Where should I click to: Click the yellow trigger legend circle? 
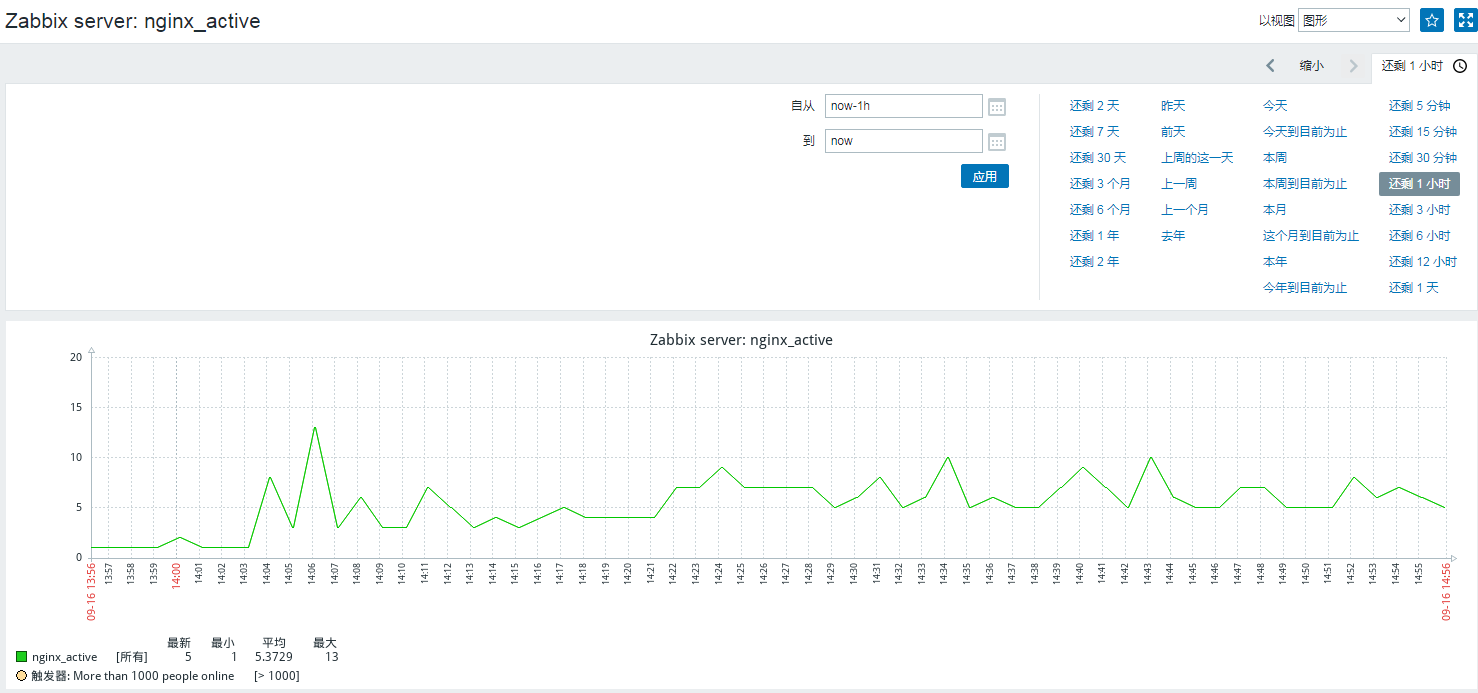22,676
